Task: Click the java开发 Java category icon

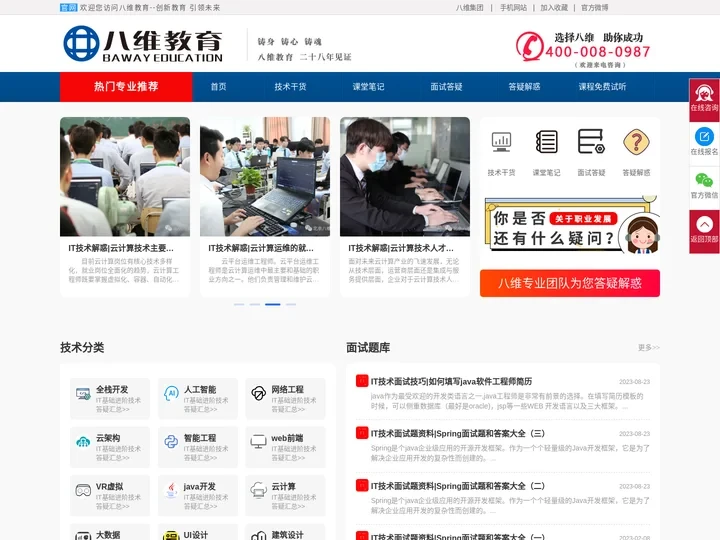Action: [171, 490]
